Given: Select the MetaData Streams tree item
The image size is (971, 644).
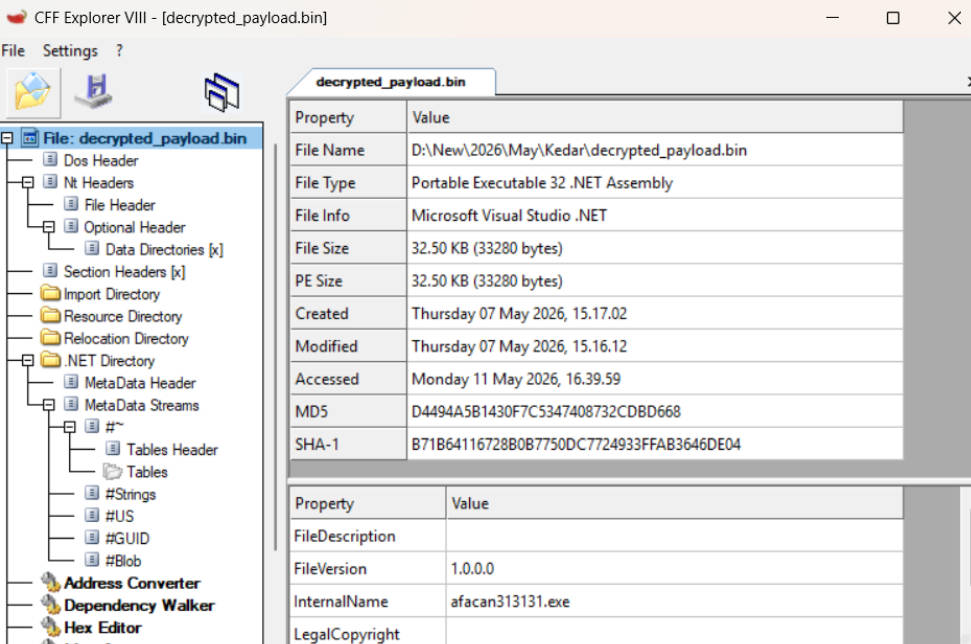Looking at the screenshot, I should click(142, 405).
